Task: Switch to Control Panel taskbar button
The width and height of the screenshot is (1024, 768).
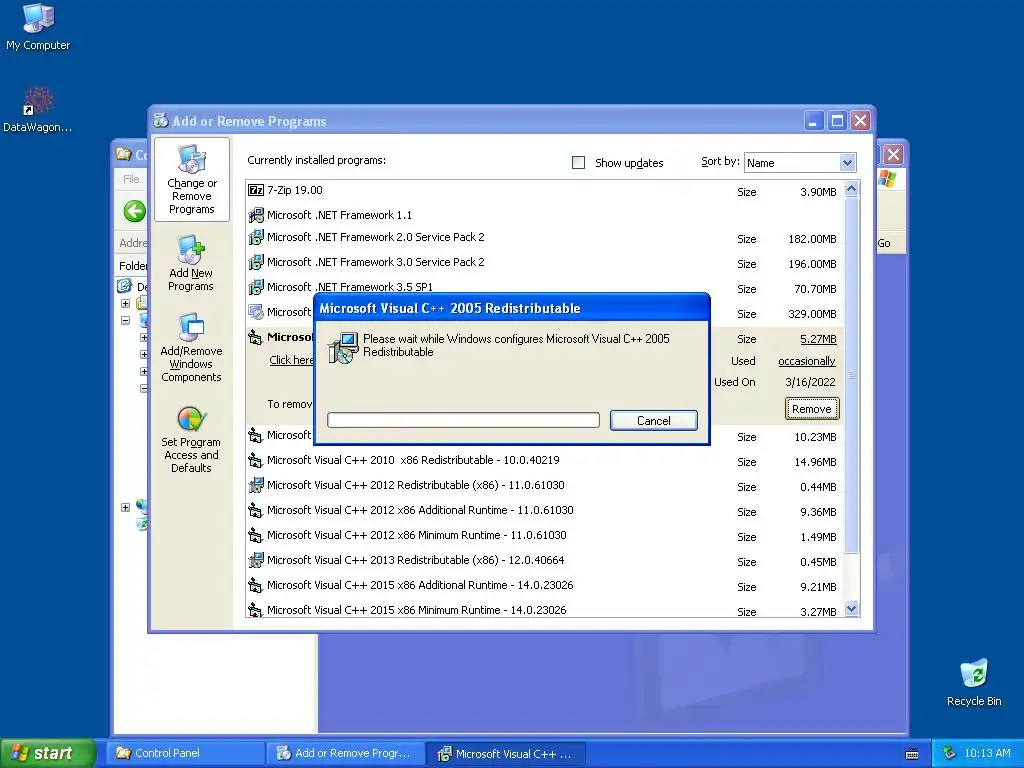Action: click(185, 753)
